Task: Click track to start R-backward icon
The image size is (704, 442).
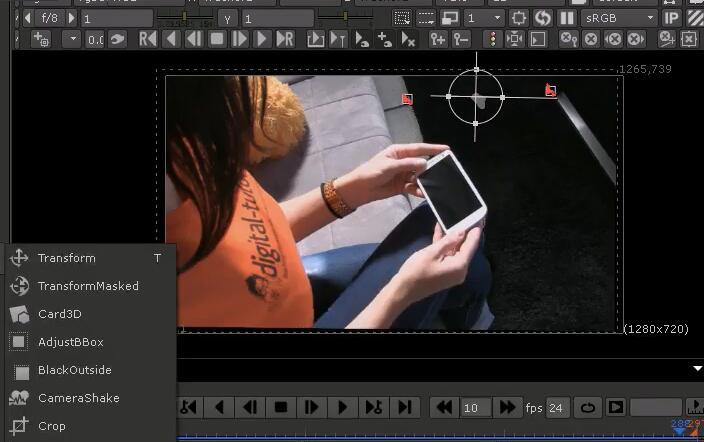Action: pos(148,40)
